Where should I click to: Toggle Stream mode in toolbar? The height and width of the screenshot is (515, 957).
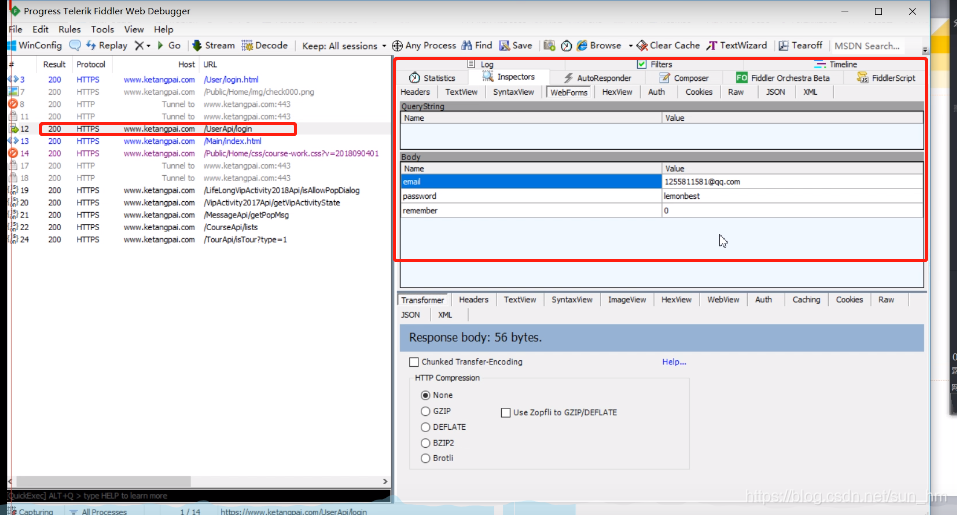[x=214, y=46]
